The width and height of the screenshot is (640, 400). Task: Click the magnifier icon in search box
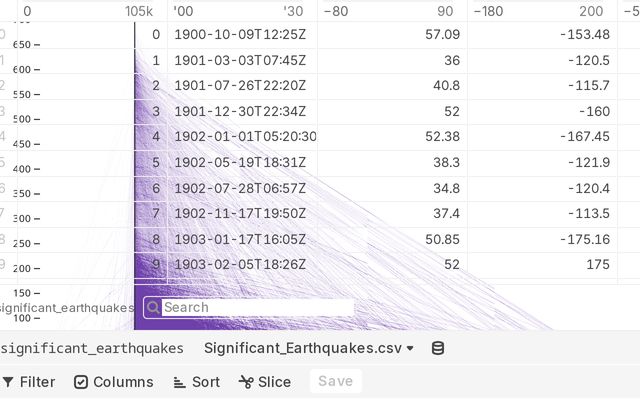[153, 308]
